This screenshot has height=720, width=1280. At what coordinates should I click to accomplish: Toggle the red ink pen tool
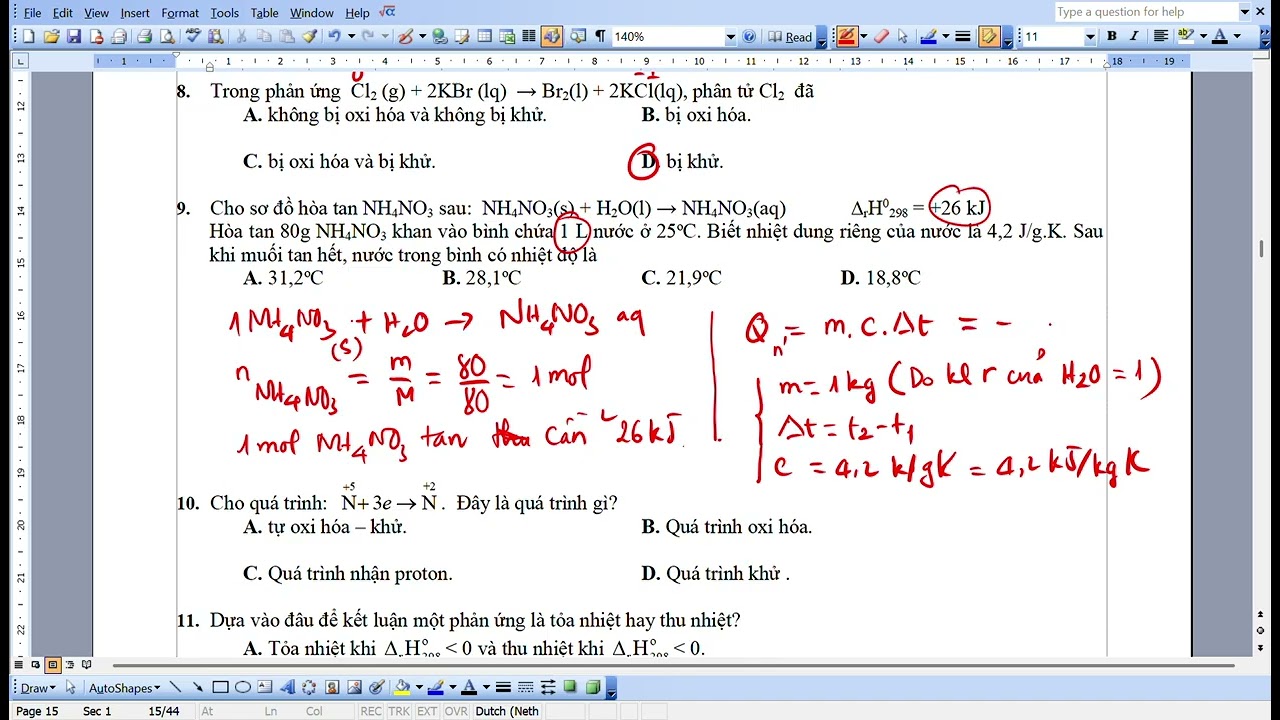click(x=847, y=36)
